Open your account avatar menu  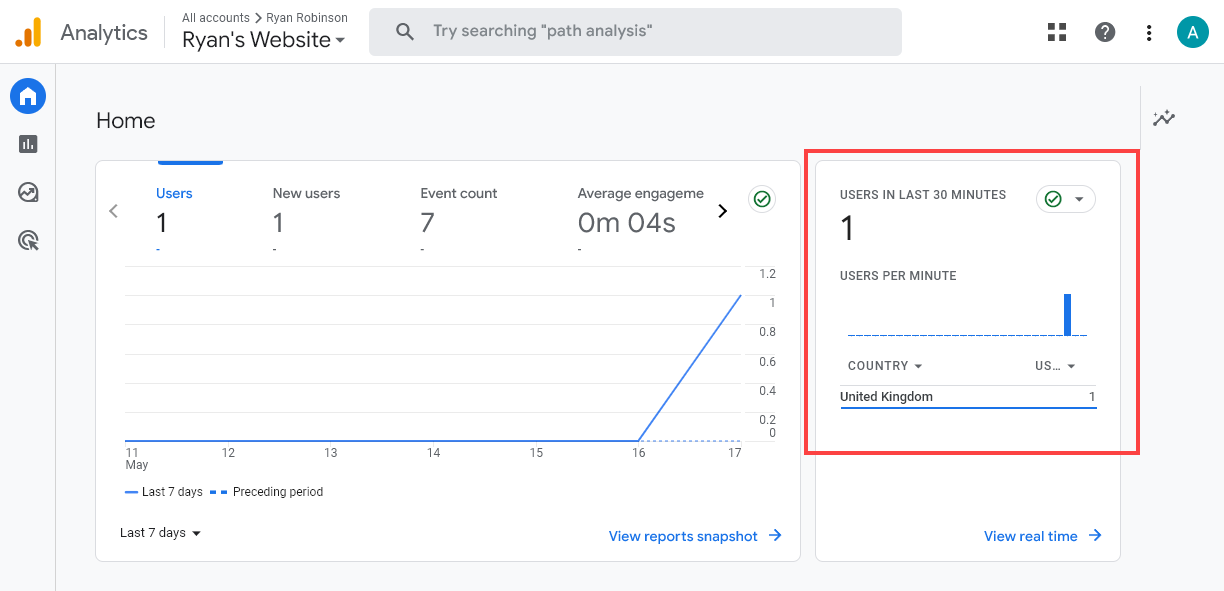point(1193,31)
